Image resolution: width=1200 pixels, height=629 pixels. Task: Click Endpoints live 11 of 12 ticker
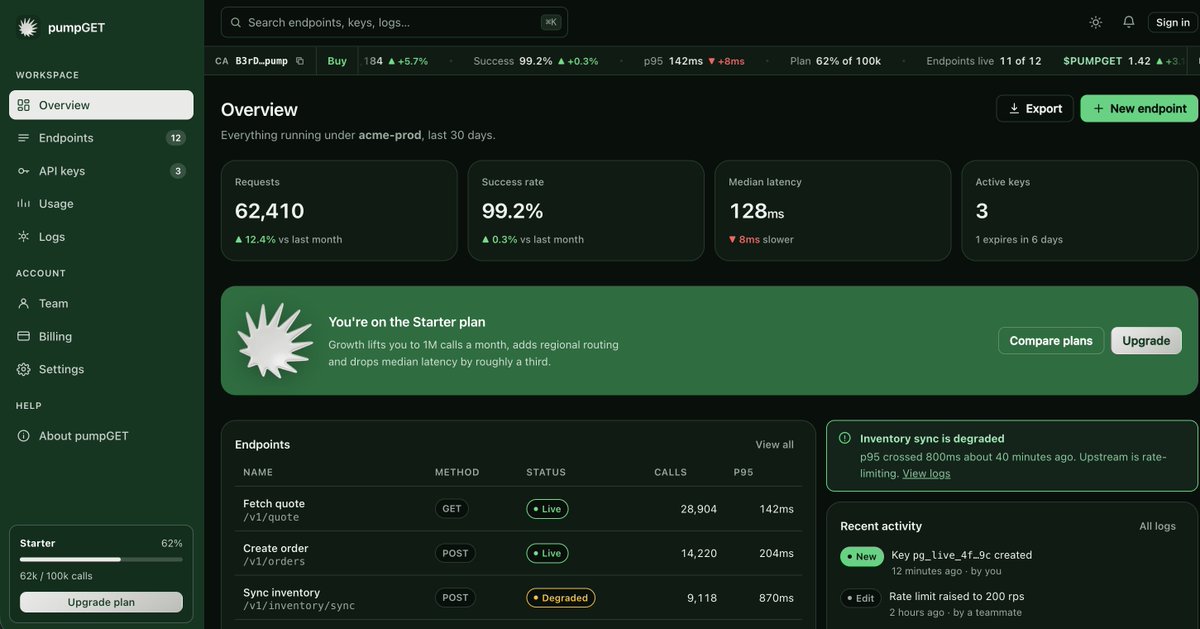coord(984,61)
